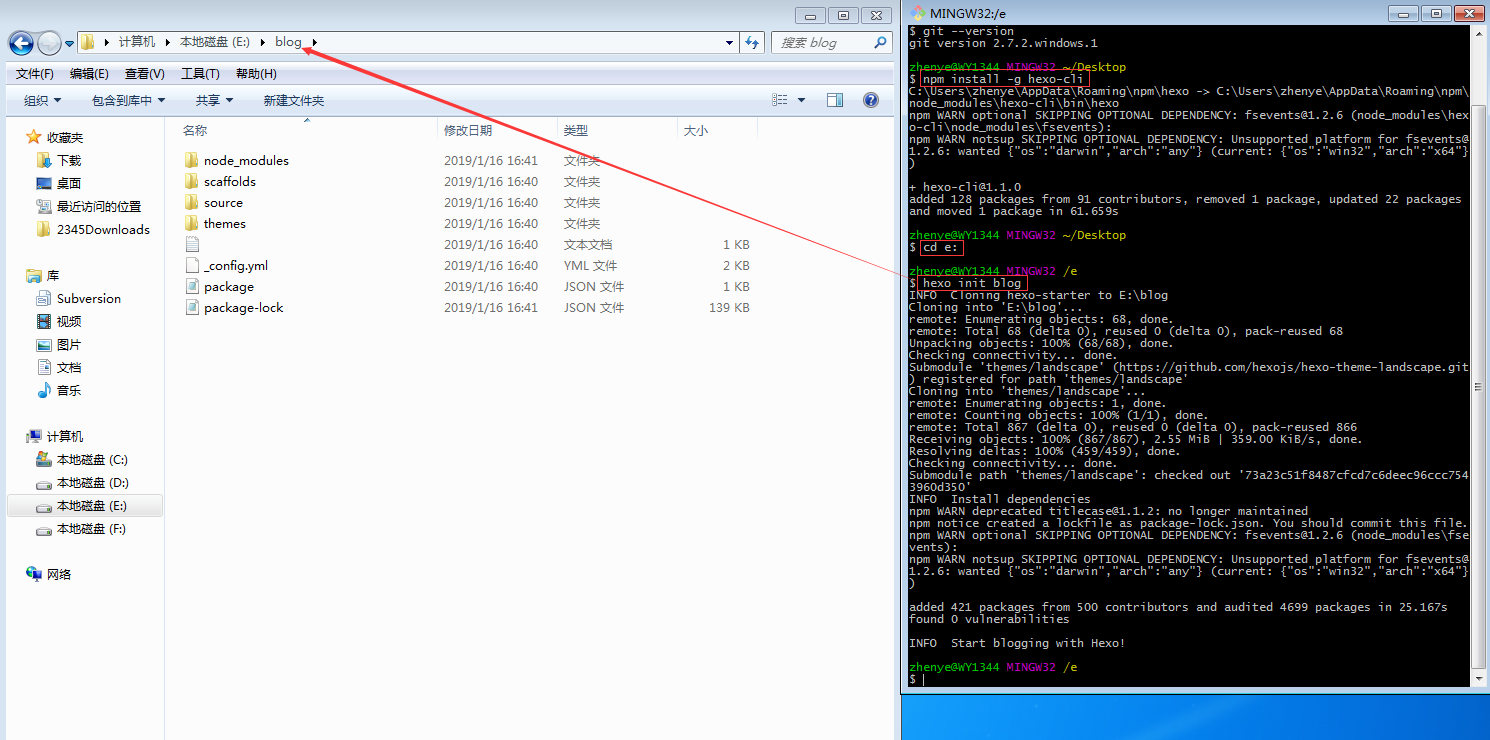Screen dimensions: 1490x740
Task: Click the YML 文件 type cell
Action: point(590,266)
